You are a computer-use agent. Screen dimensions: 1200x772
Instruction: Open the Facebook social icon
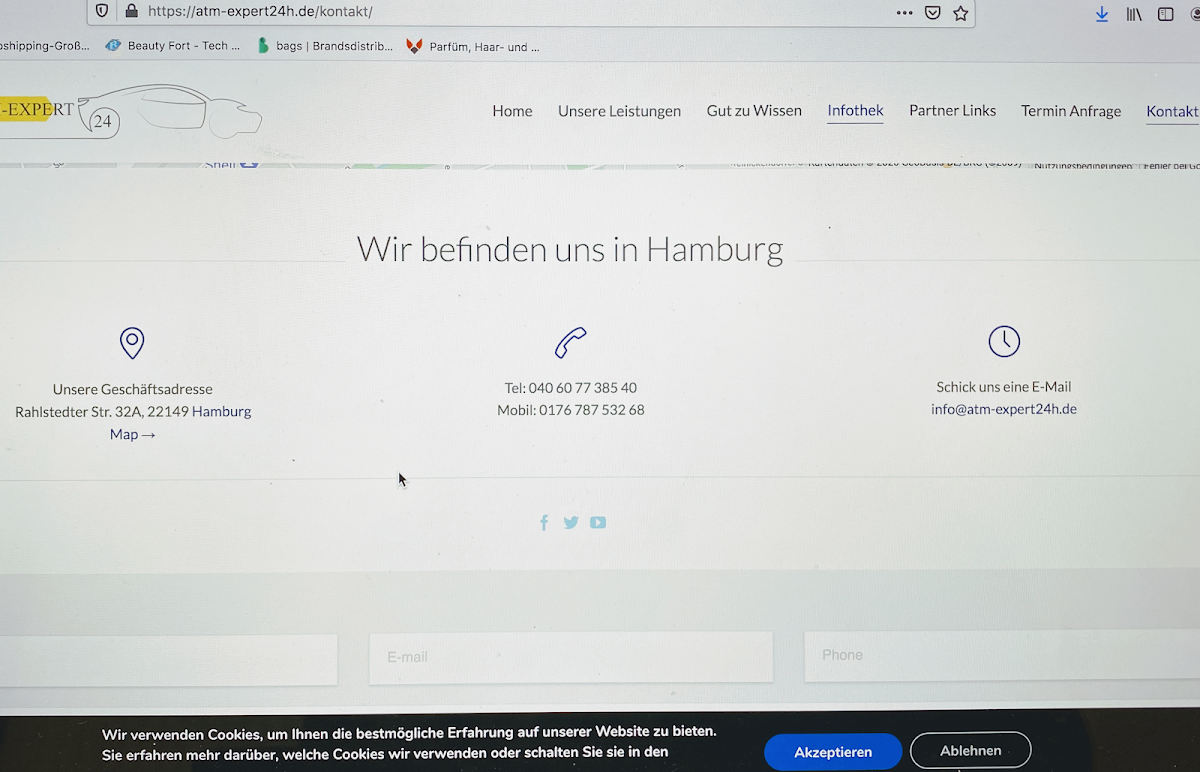point(544,522)
